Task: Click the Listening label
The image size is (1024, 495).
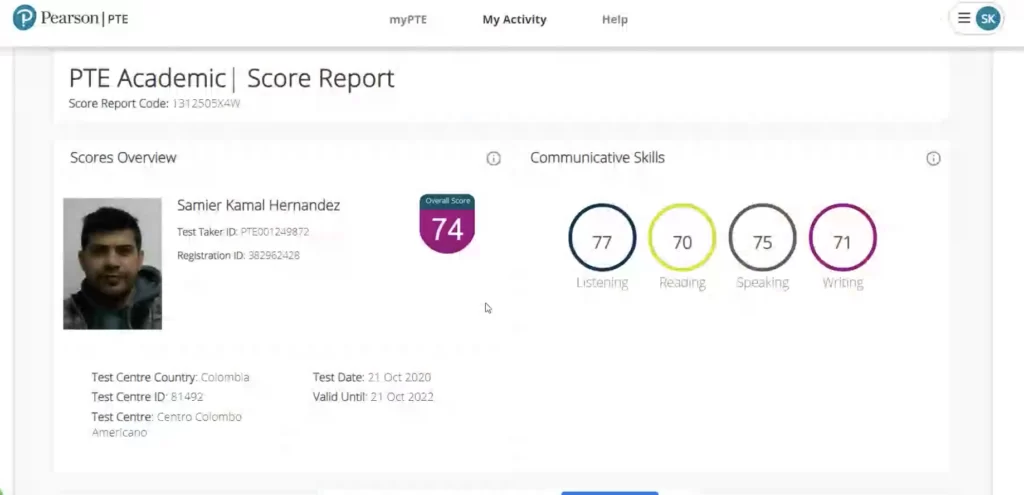Action: point(602,283)
